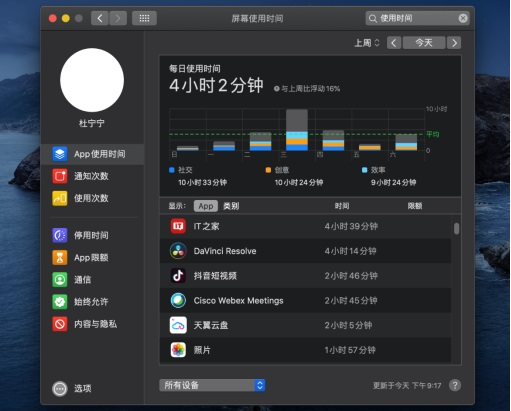The width and height of the screenshot is (511, 411).
Task: Go forward in System Preferences
Action: 118,18
